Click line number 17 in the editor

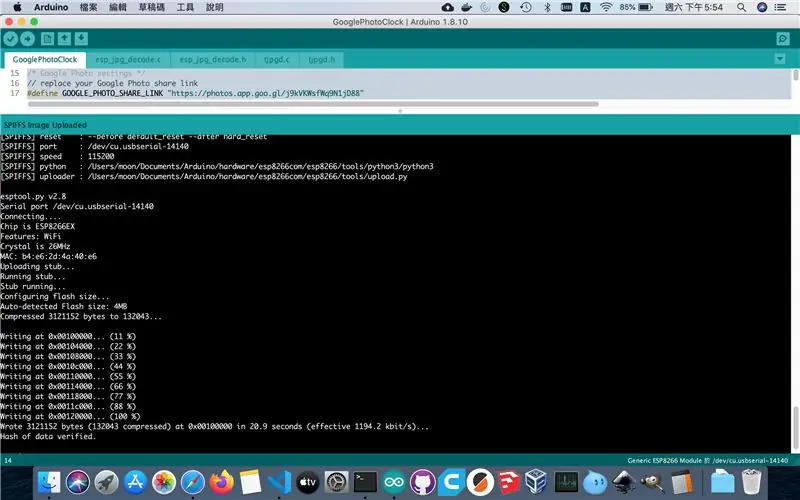(15, 93)
